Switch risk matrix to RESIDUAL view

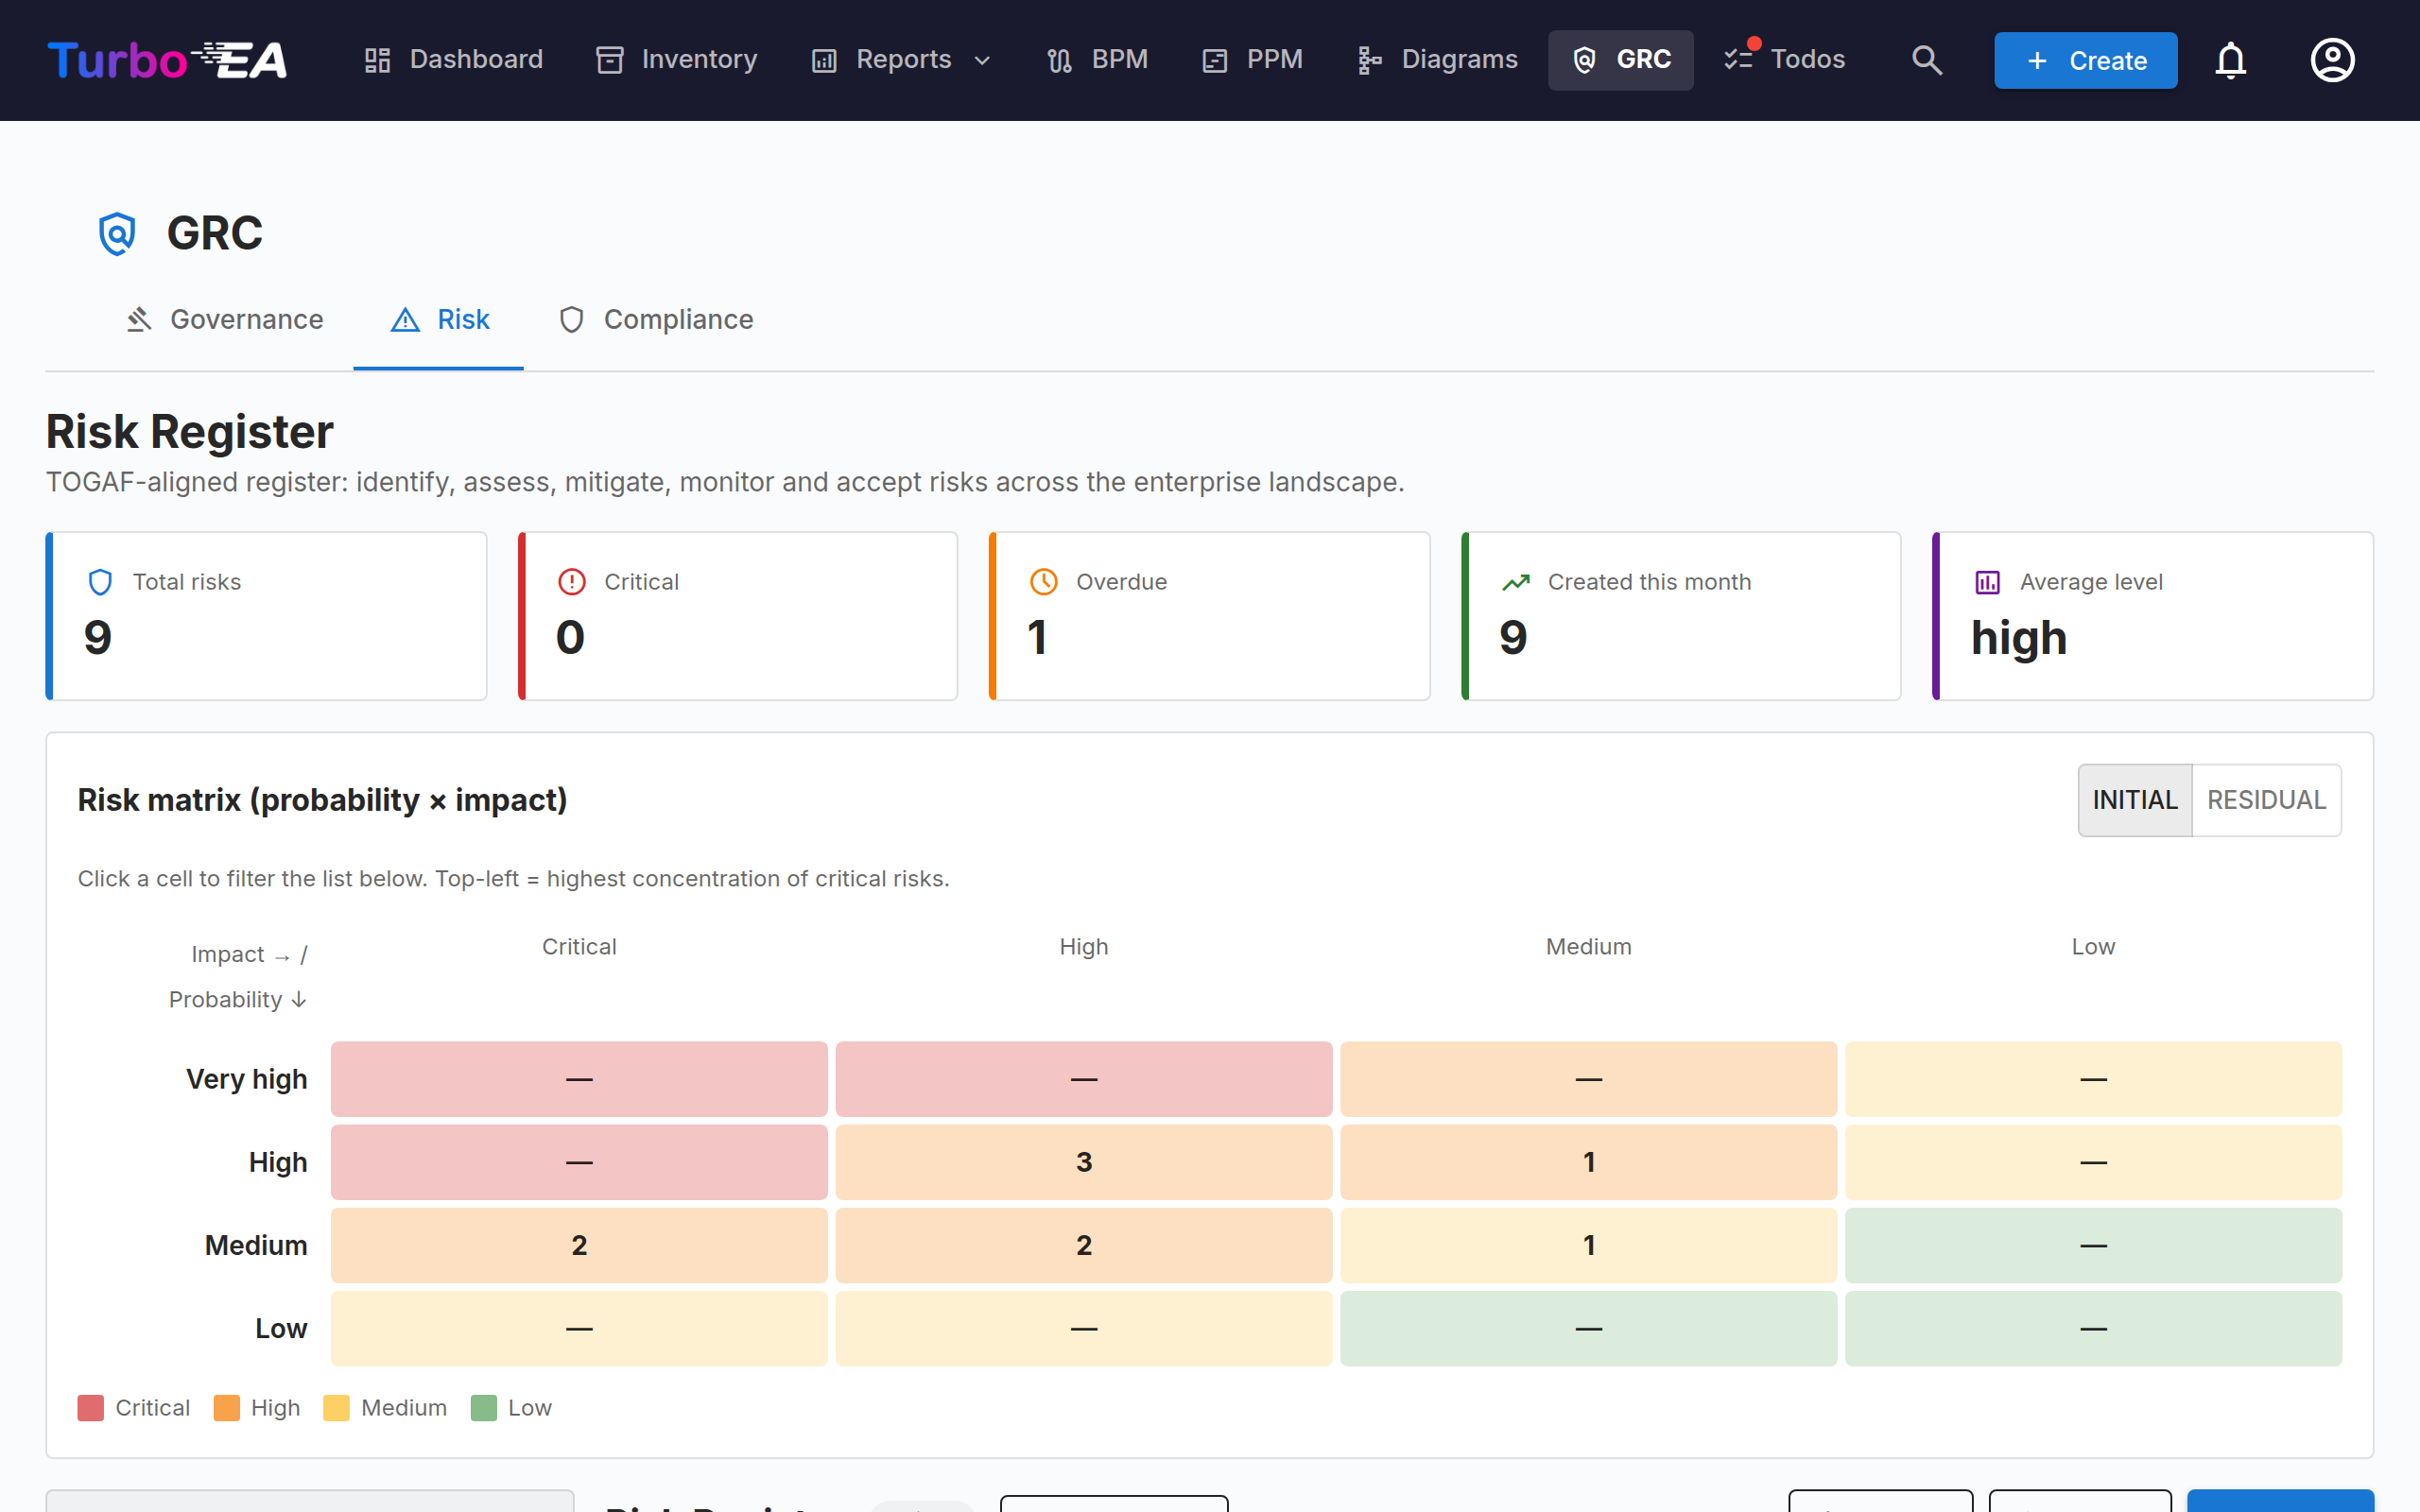[x=2266, y=800]
